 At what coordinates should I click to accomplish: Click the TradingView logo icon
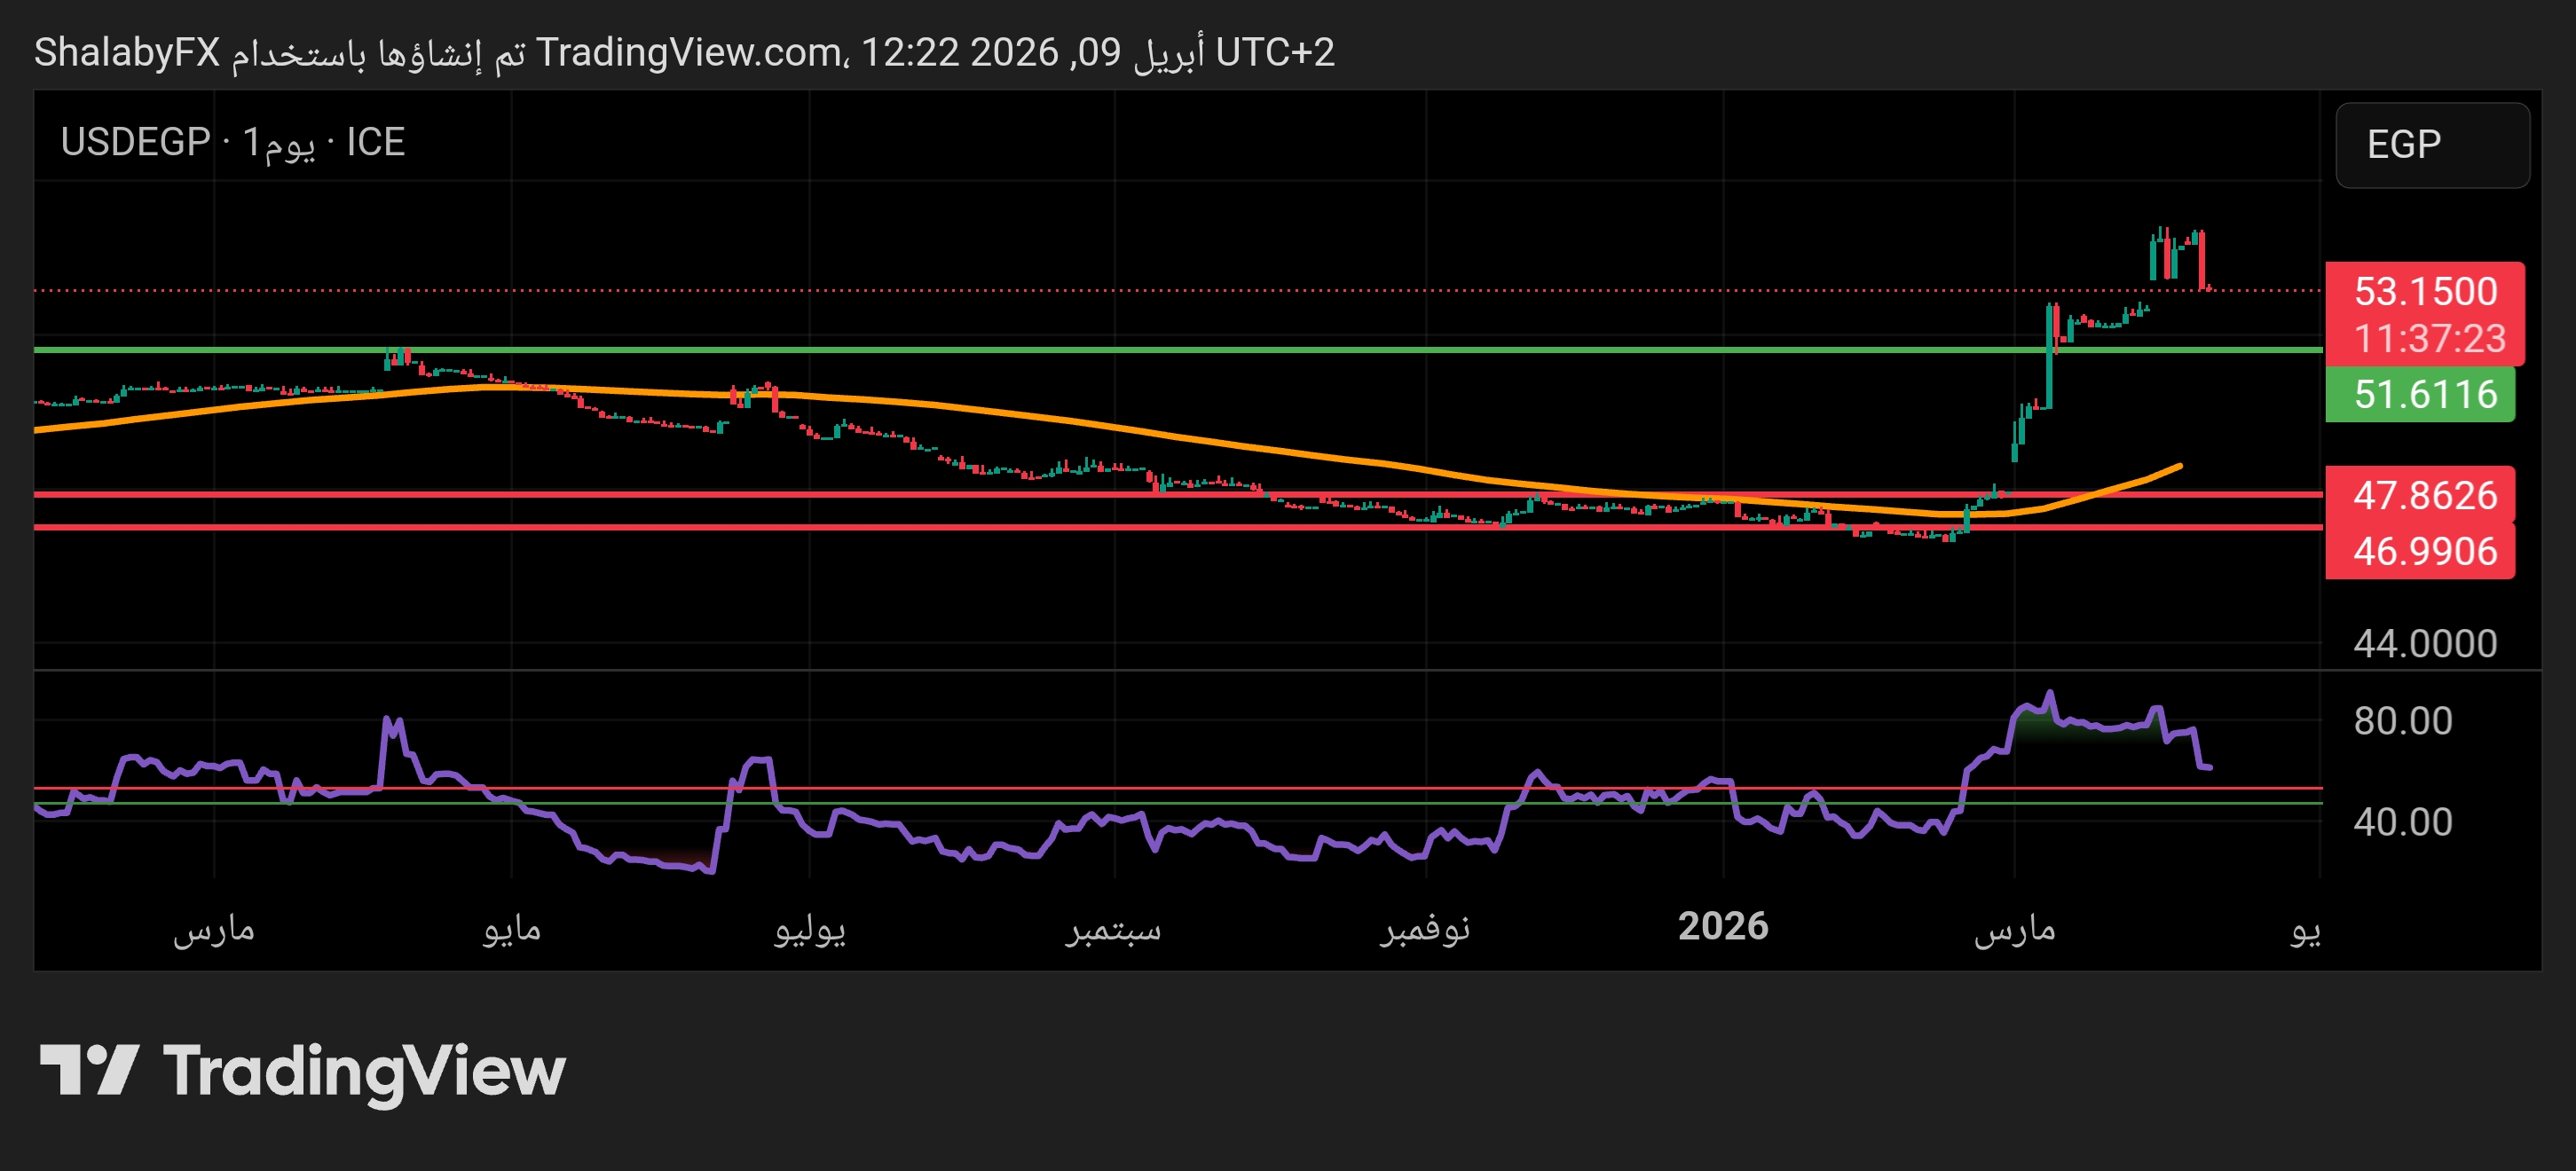tap(89, 1069)
